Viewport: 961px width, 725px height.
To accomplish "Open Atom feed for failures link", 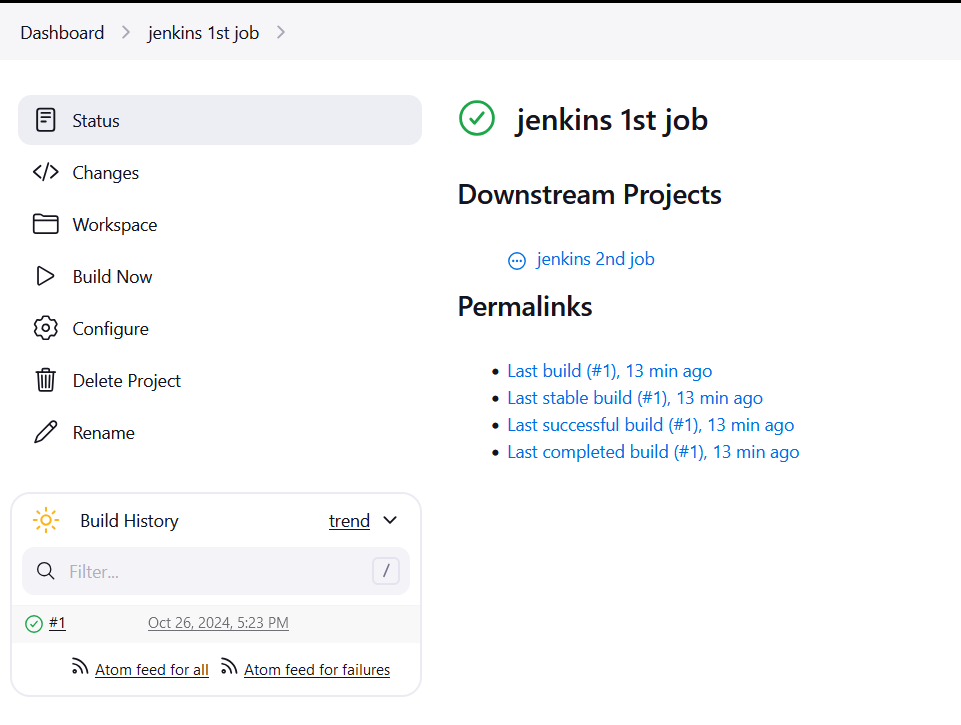I will point(317,670).
